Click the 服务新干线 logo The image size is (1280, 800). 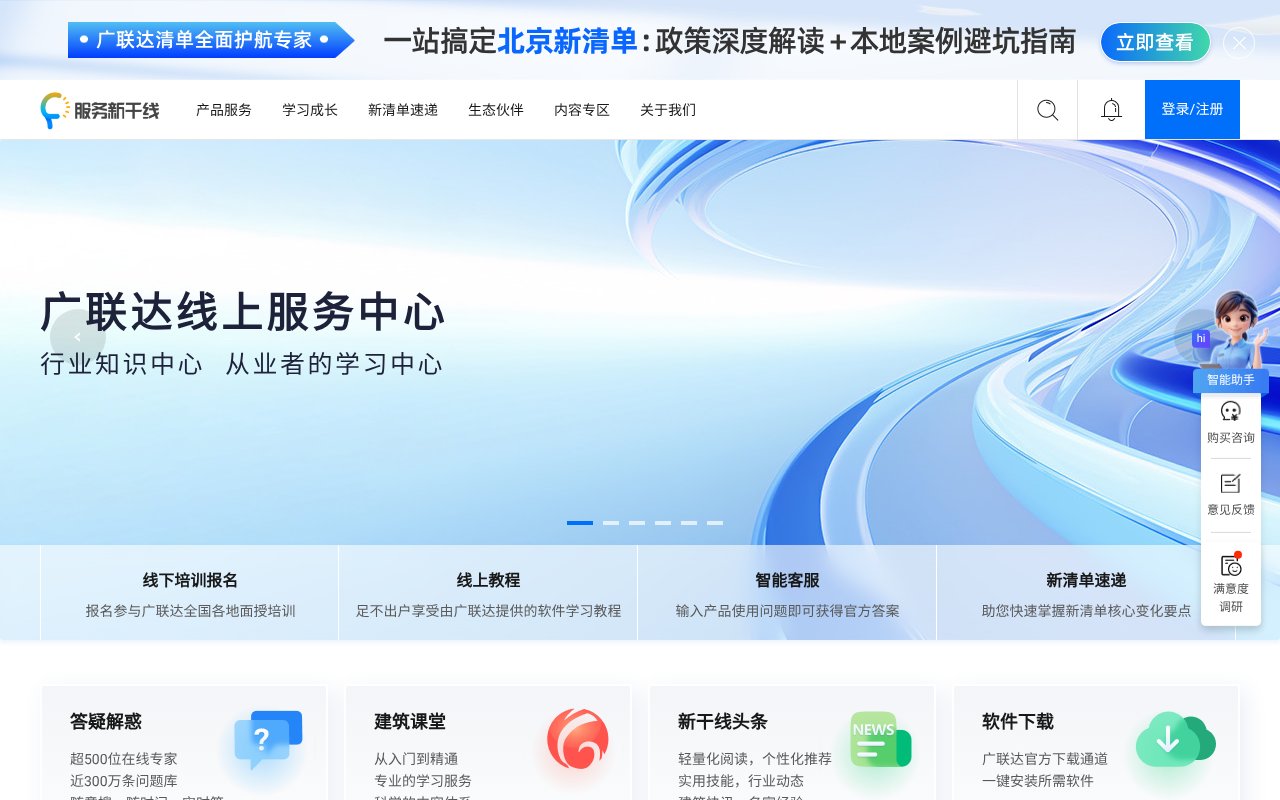100,110
